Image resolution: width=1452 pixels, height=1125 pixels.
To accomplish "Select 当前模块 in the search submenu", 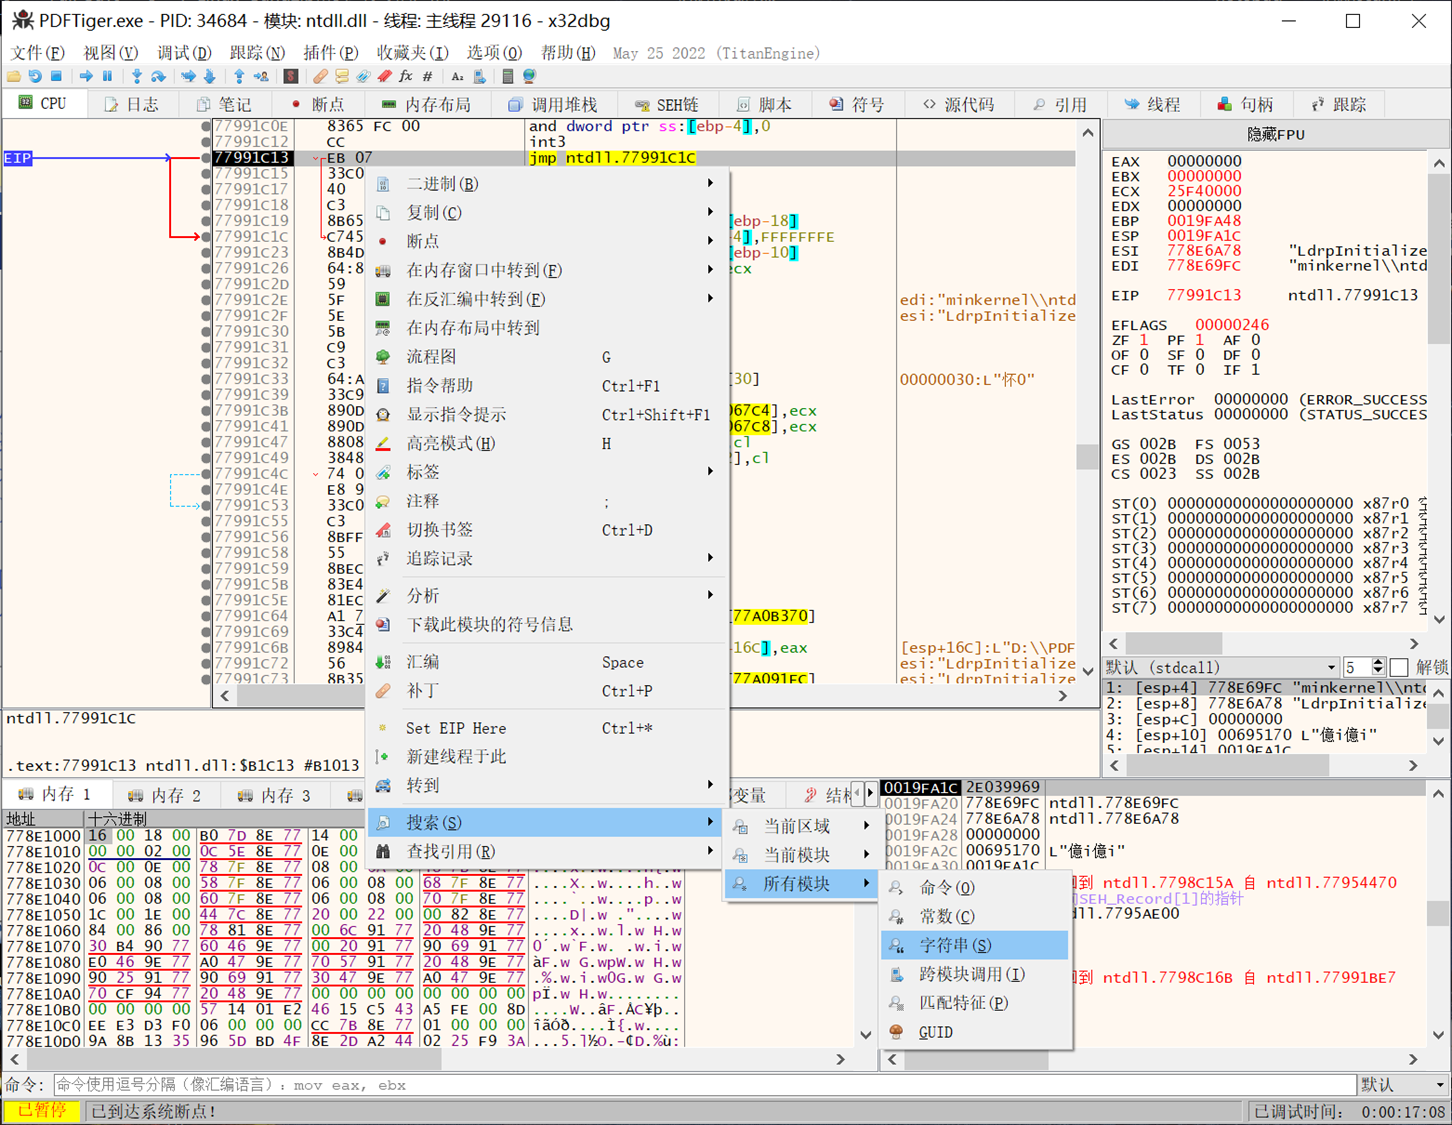I will [x=801, y=855].
